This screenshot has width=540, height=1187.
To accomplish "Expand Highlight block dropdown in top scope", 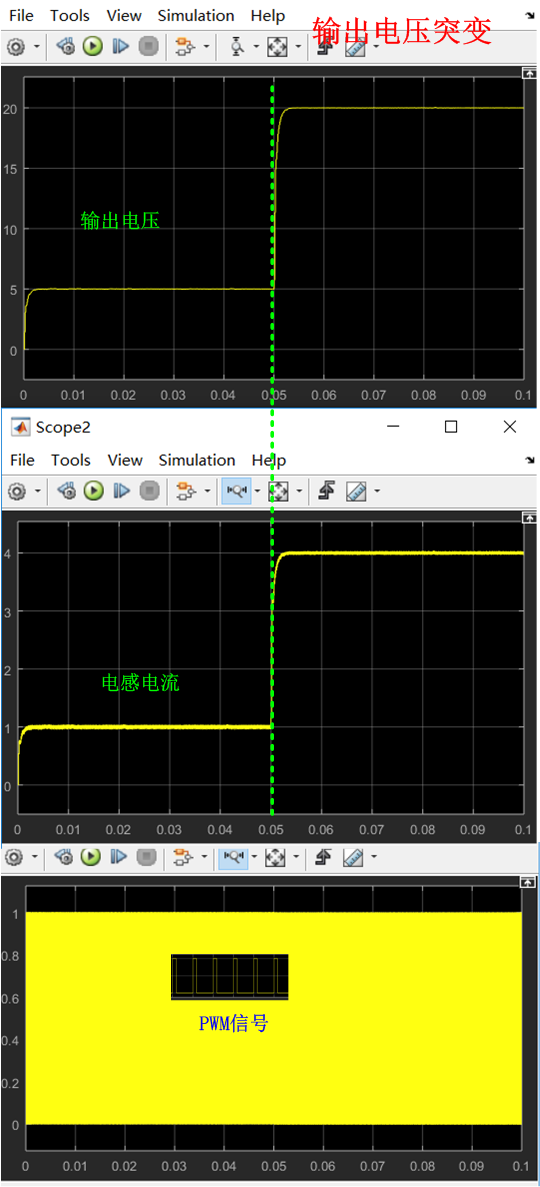I will point(205,48).
